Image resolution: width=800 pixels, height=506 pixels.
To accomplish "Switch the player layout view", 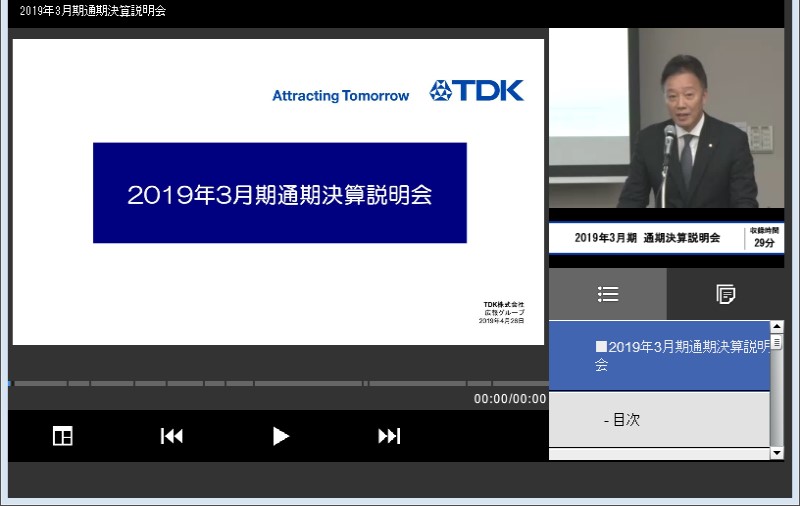I will (x=63, y=436).
